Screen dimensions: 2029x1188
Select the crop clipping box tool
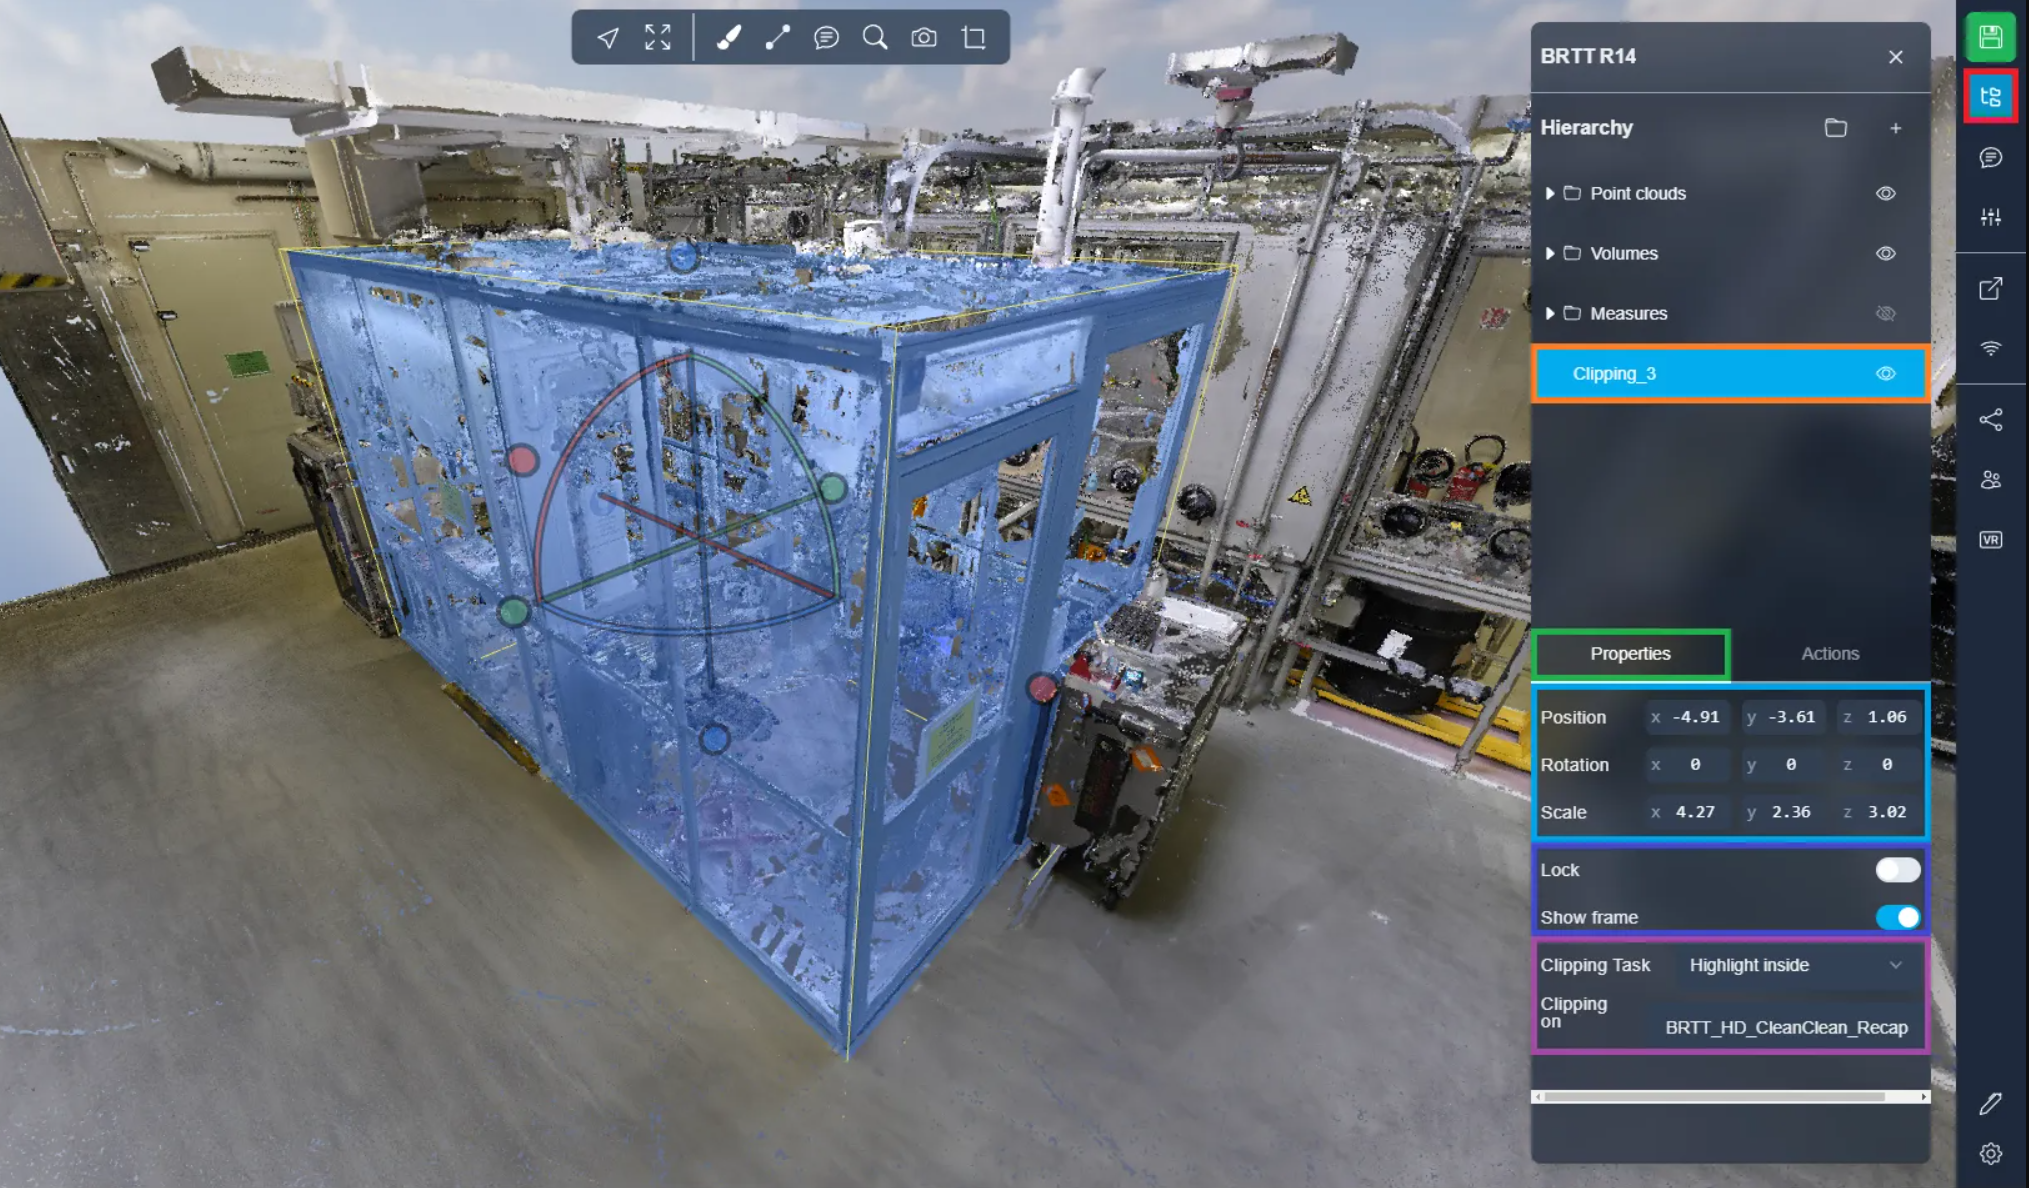[974, 38]
